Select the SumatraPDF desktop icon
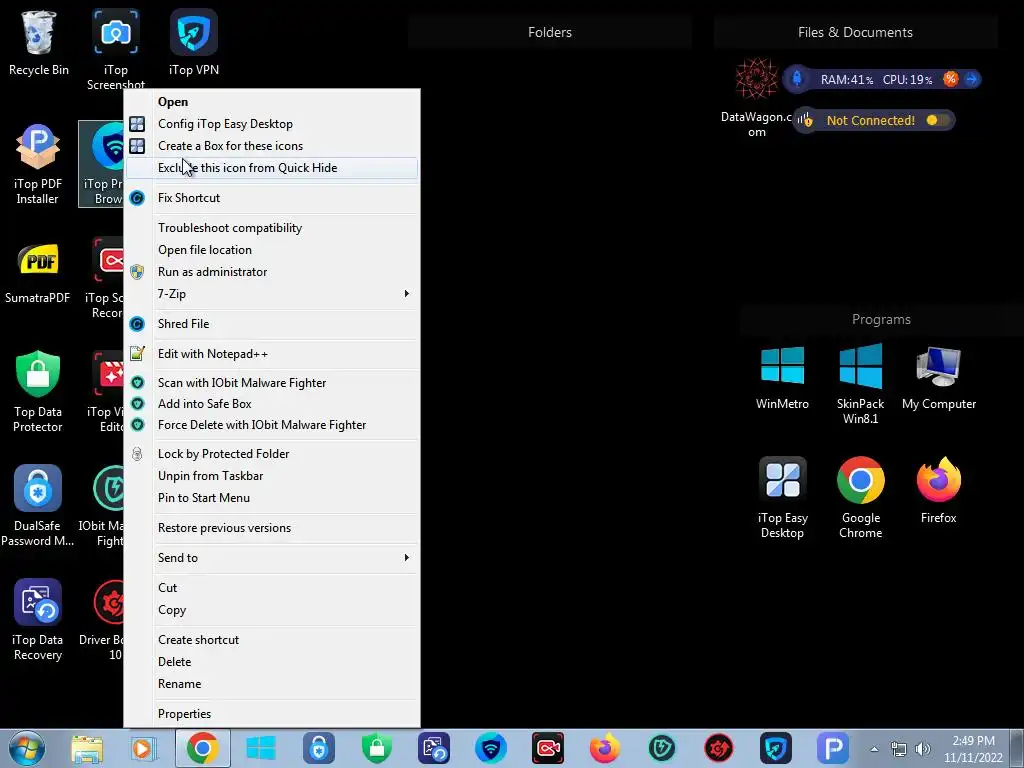Screen dimensions: 1024x768 tap(37, 271)
